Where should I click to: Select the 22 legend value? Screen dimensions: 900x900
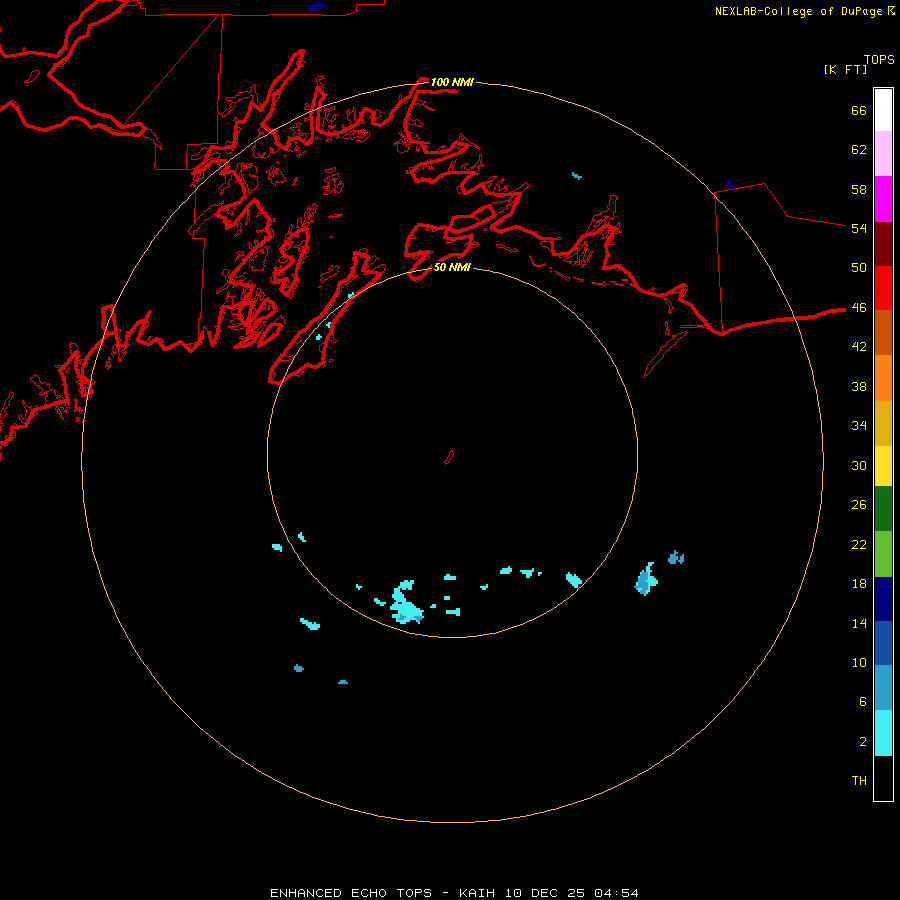859,545
